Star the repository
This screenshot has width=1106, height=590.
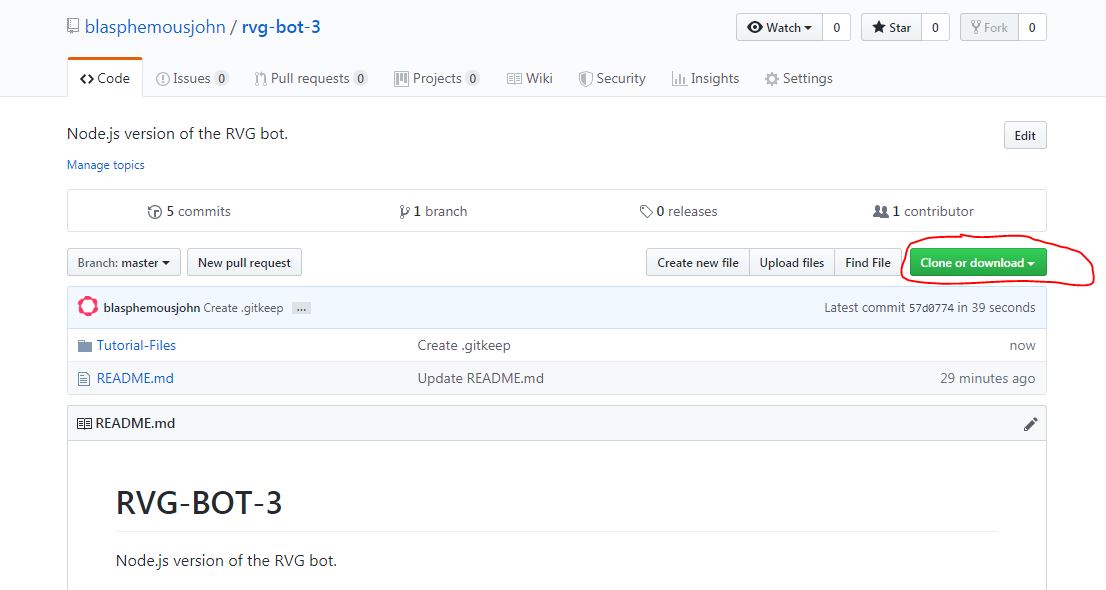(x=892, y=28)
